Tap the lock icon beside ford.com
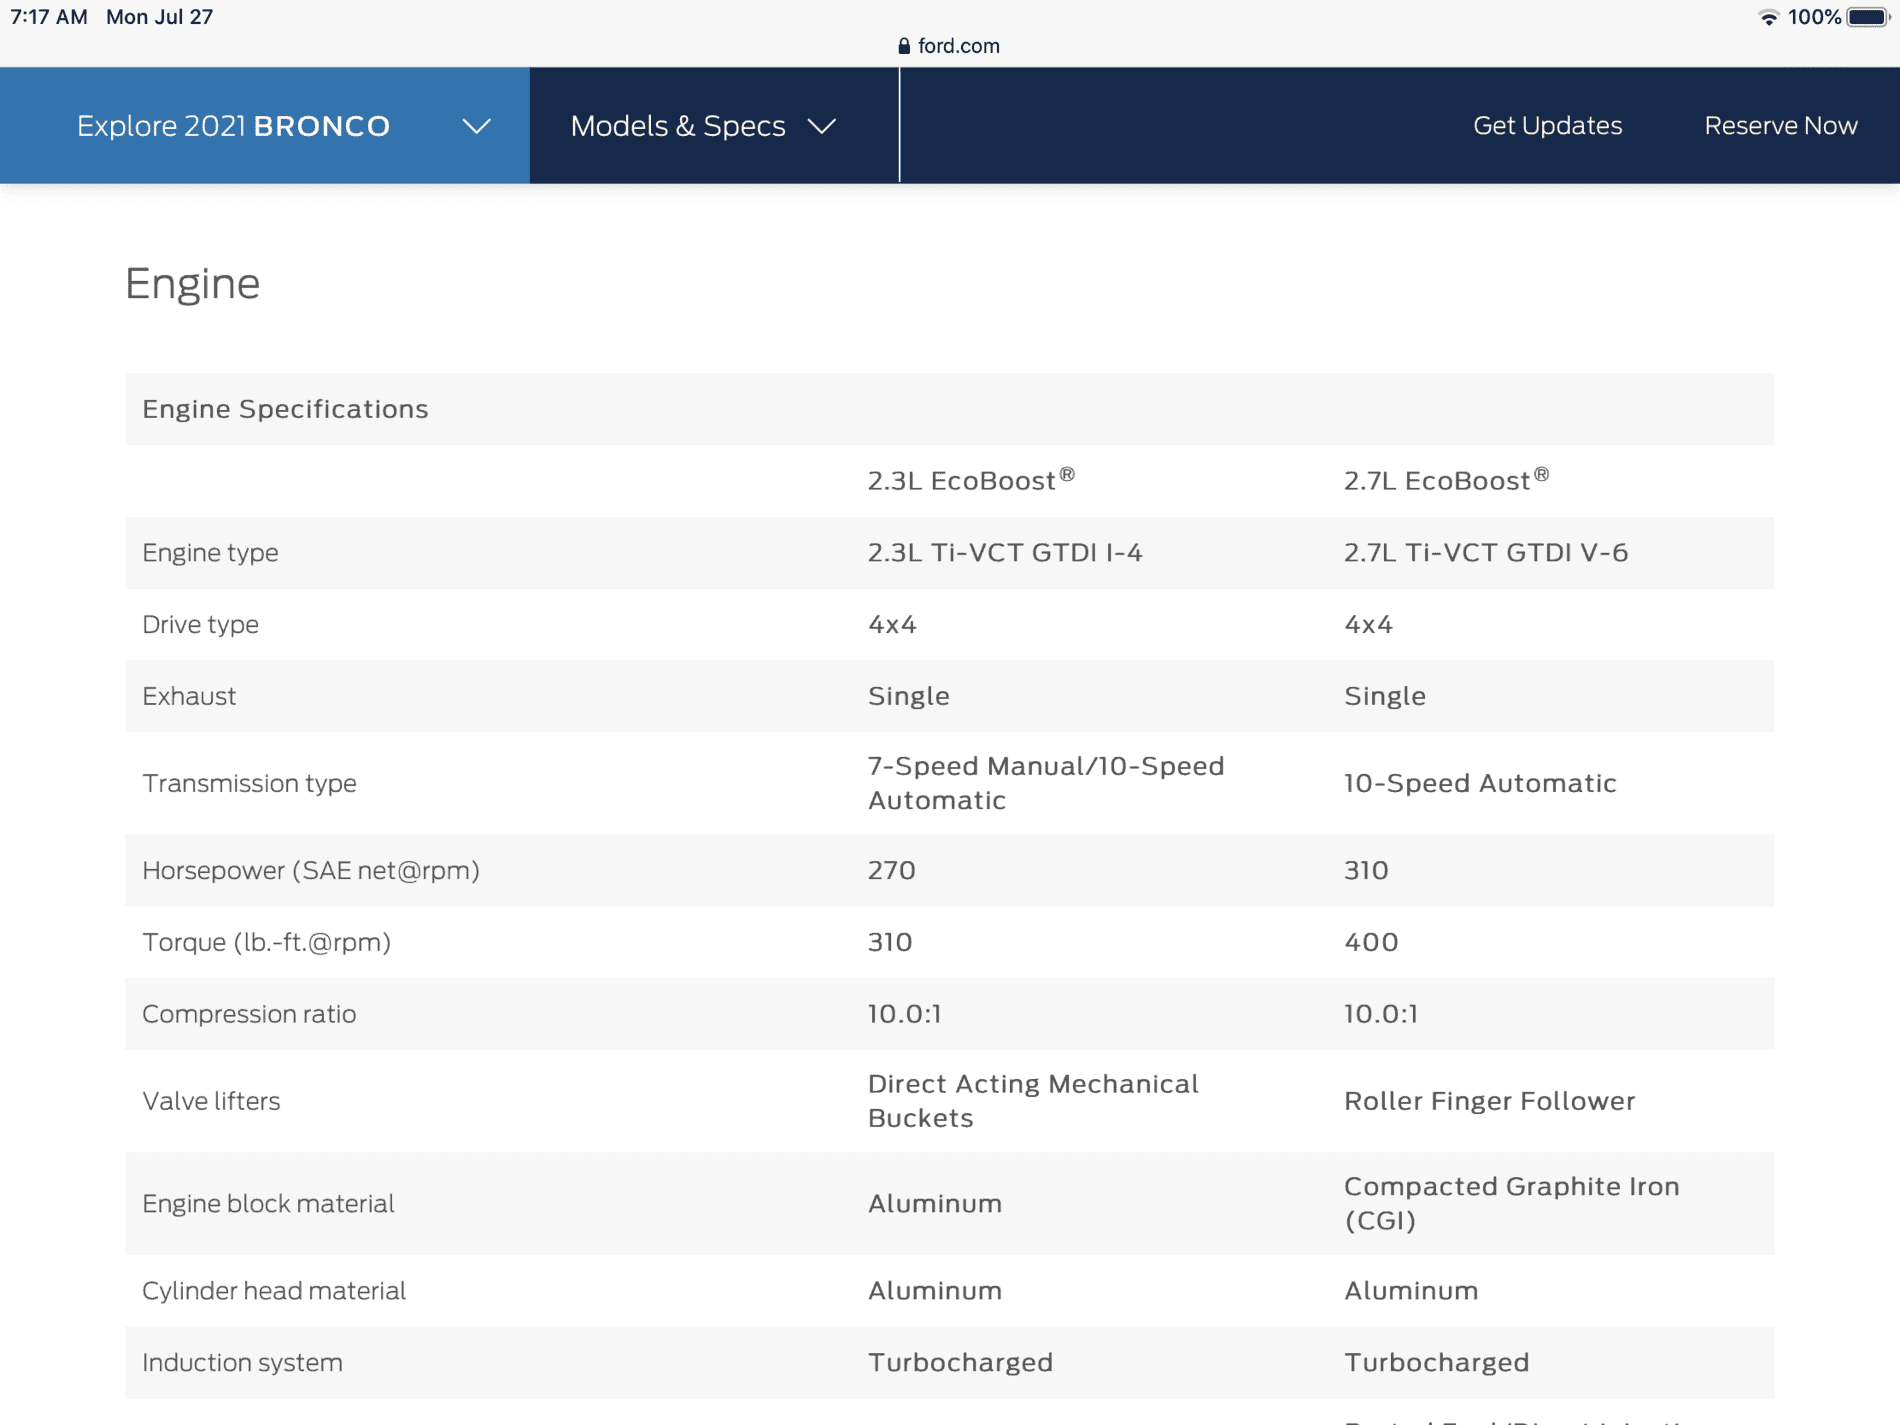The height and width of the screenshot is (1425, 1900). coord(904,46)
